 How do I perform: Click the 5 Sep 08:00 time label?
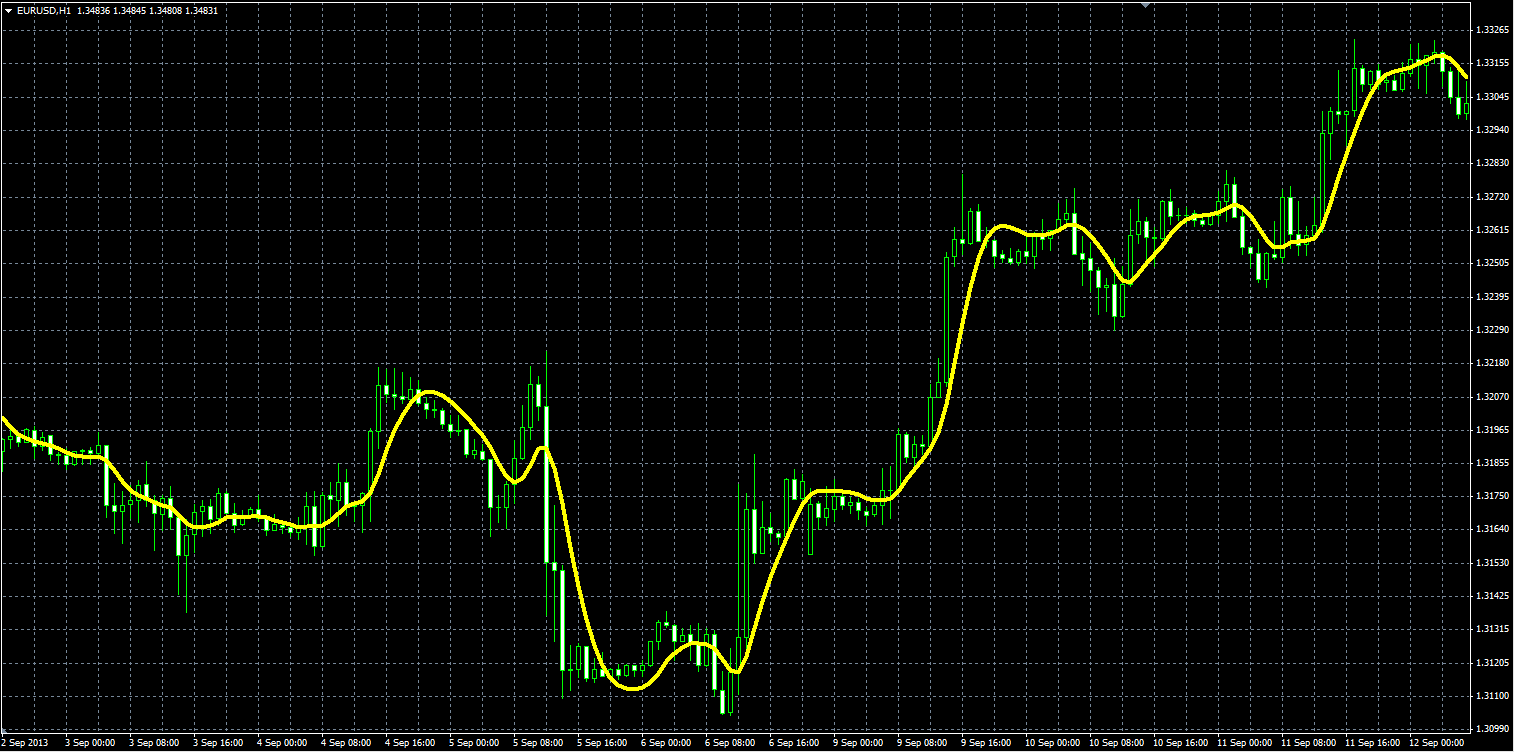pos(537,743)
